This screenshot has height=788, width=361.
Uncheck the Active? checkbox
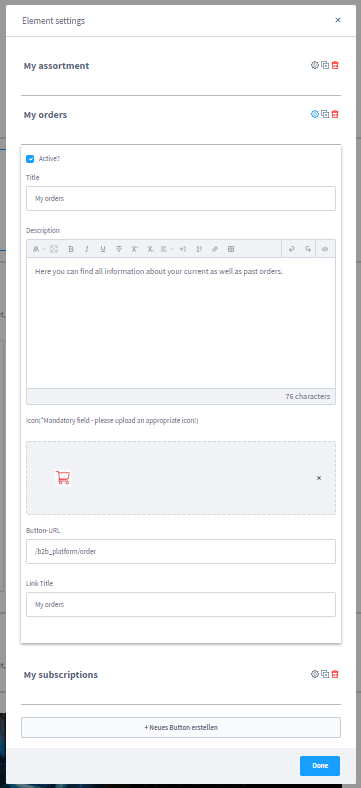pos(30,159)
